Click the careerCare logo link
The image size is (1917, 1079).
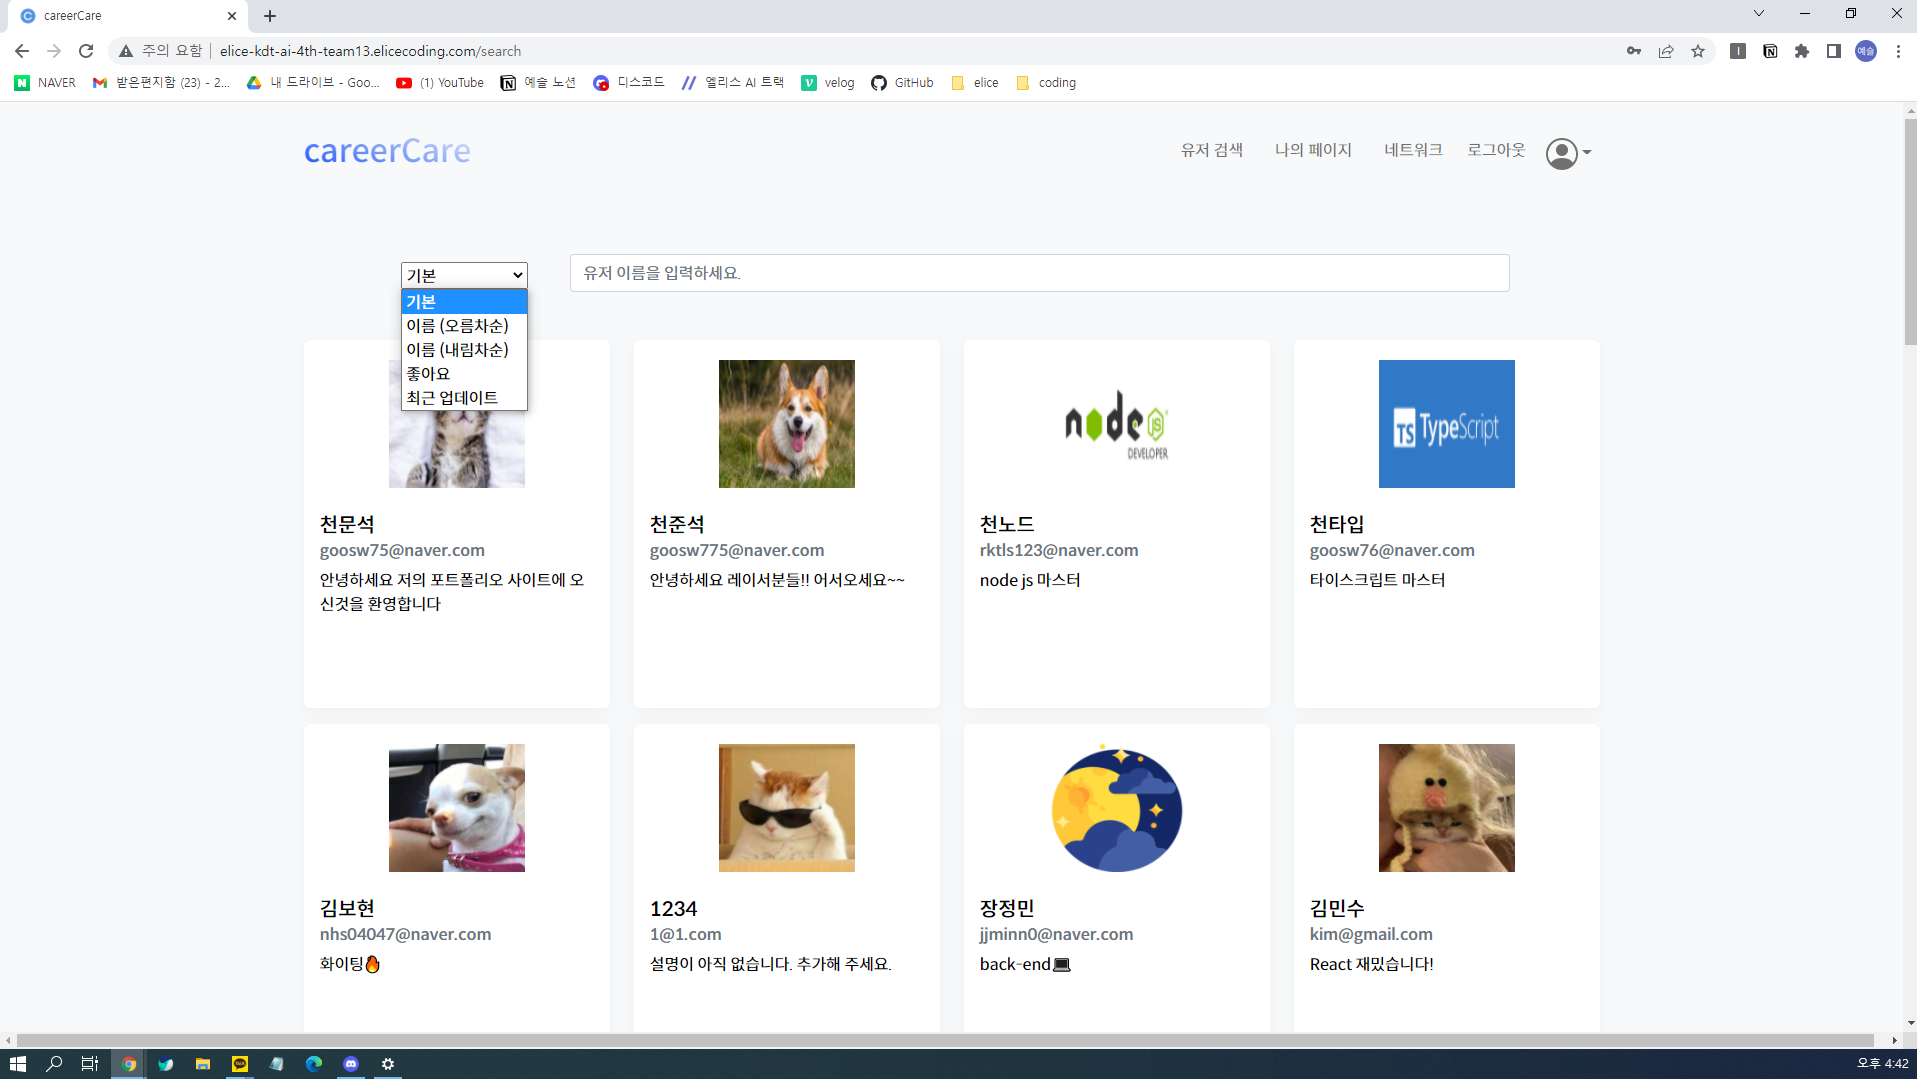click(x=387, y=151)
